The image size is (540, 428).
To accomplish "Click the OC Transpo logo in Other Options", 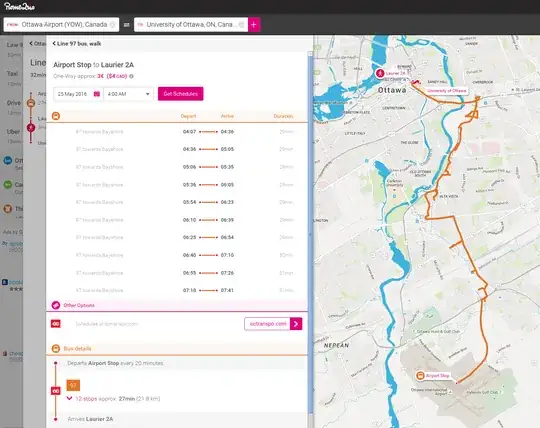I will [x=56, y=324].
